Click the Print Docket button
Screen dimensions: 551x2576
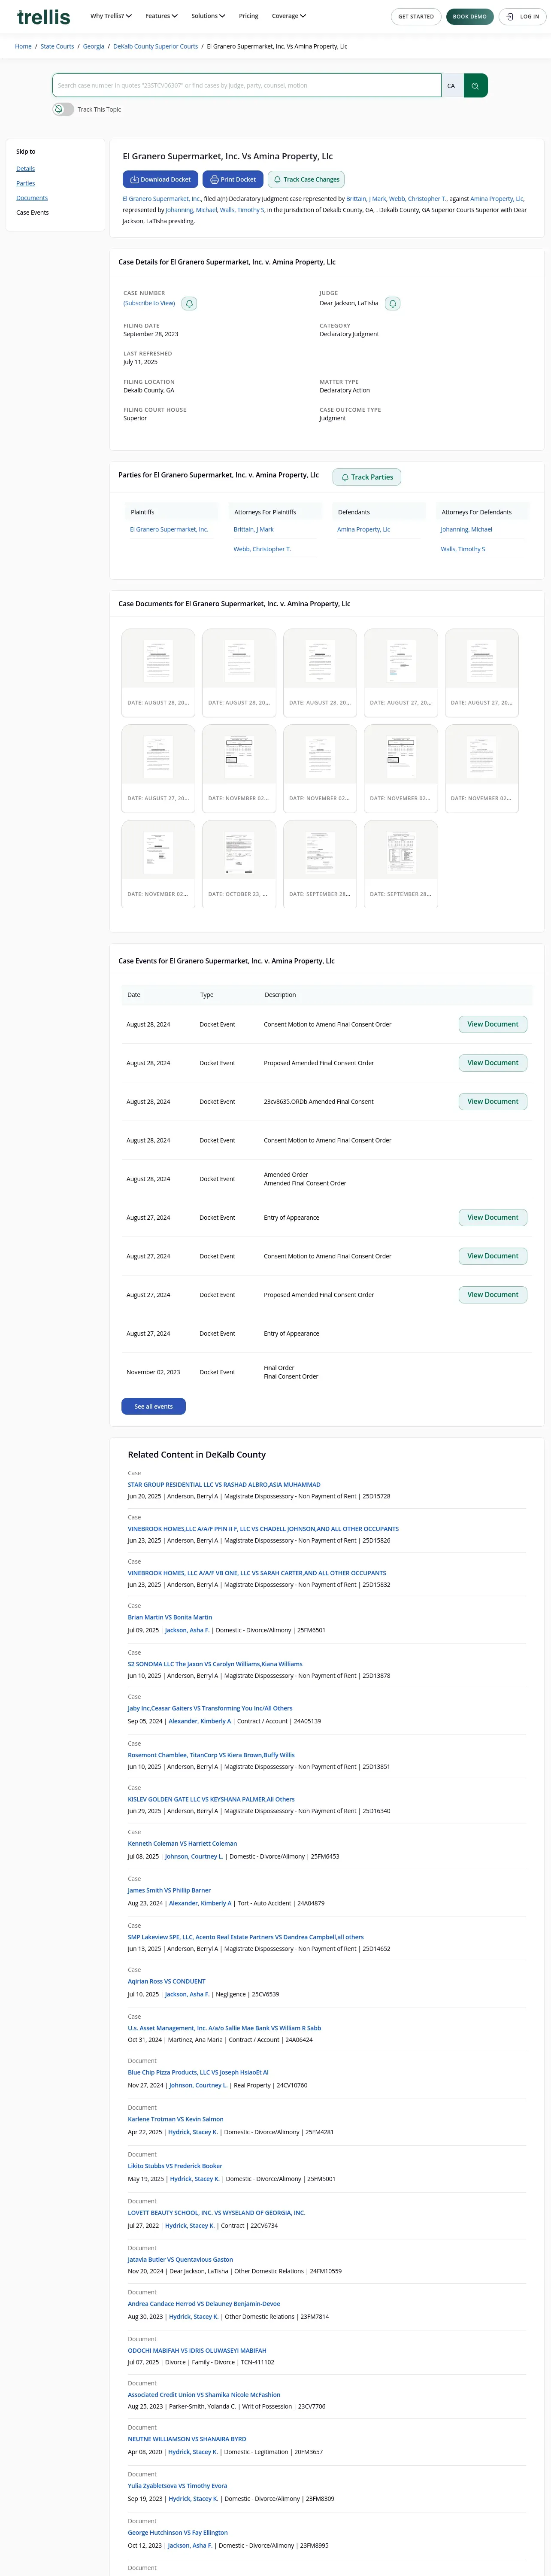[x=232, y=180]
